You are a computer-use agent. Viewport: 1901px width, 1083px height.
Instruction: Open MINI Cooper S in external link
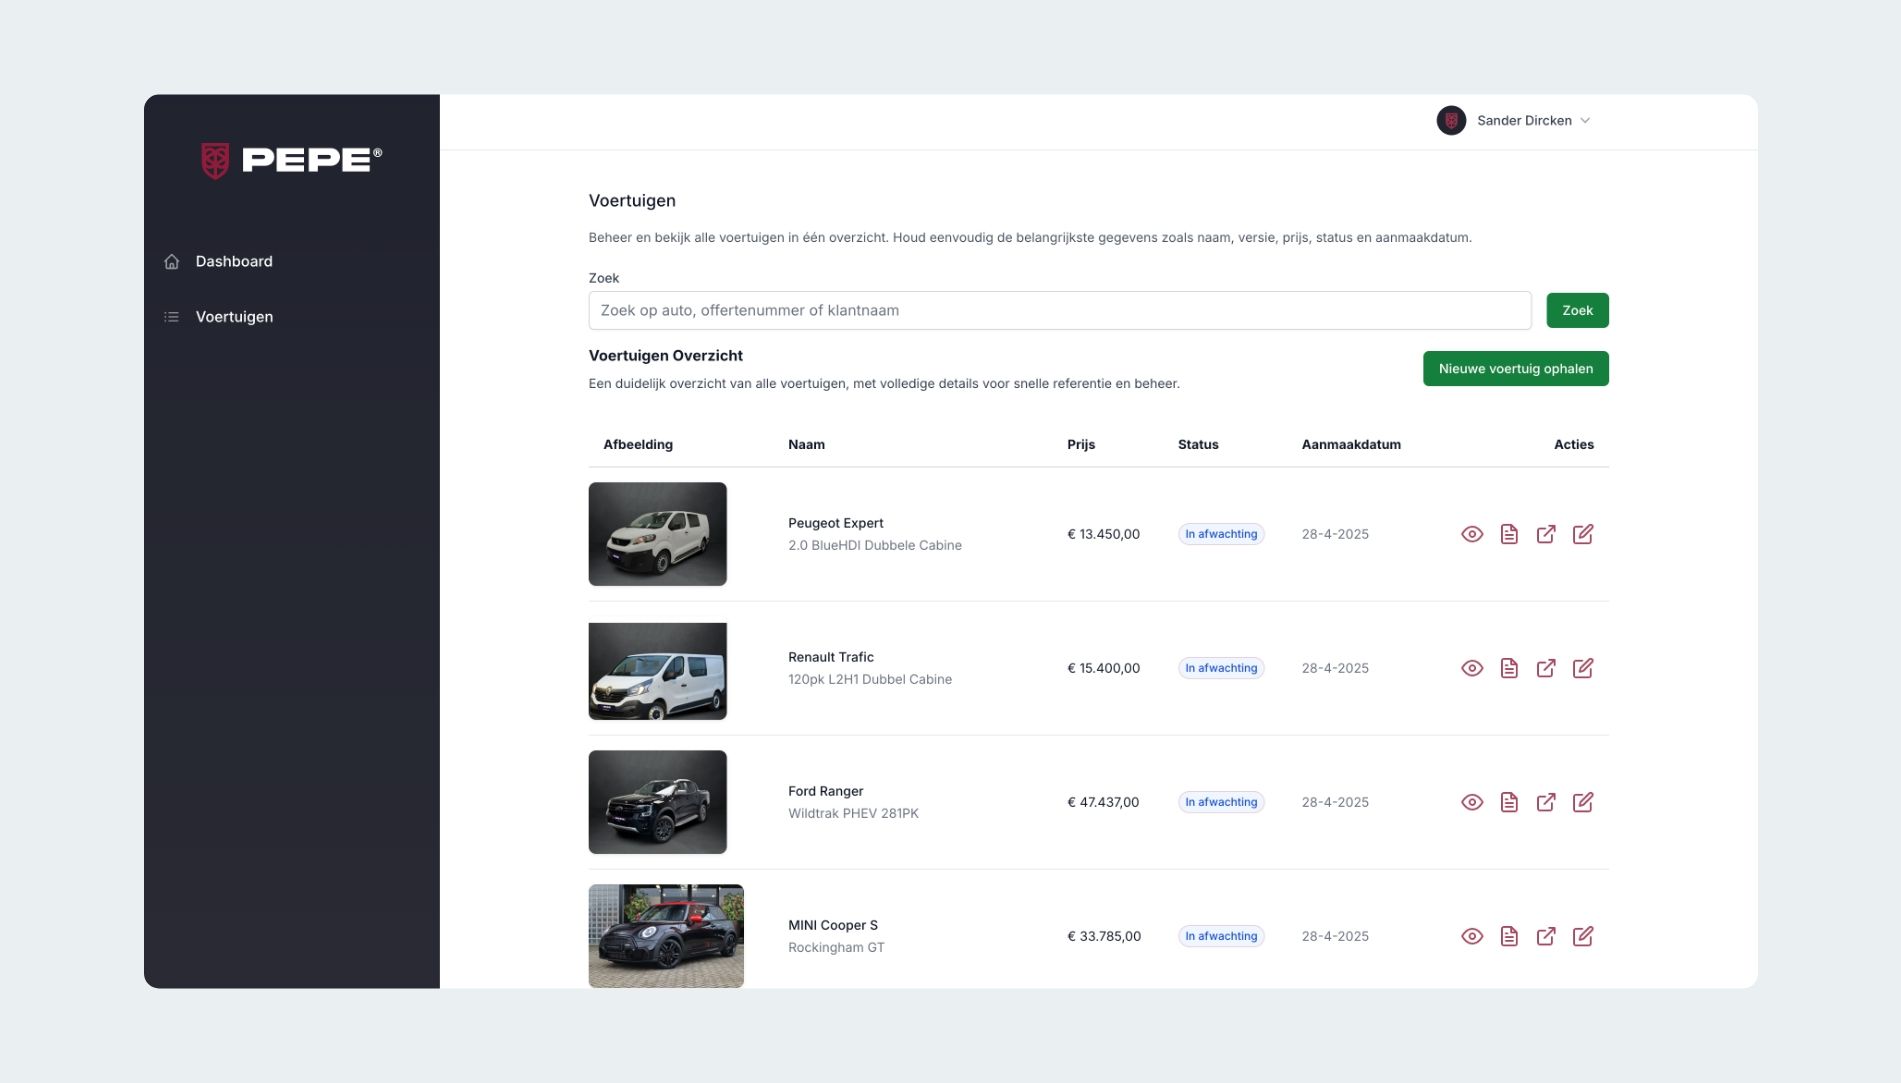(1546, 936)
